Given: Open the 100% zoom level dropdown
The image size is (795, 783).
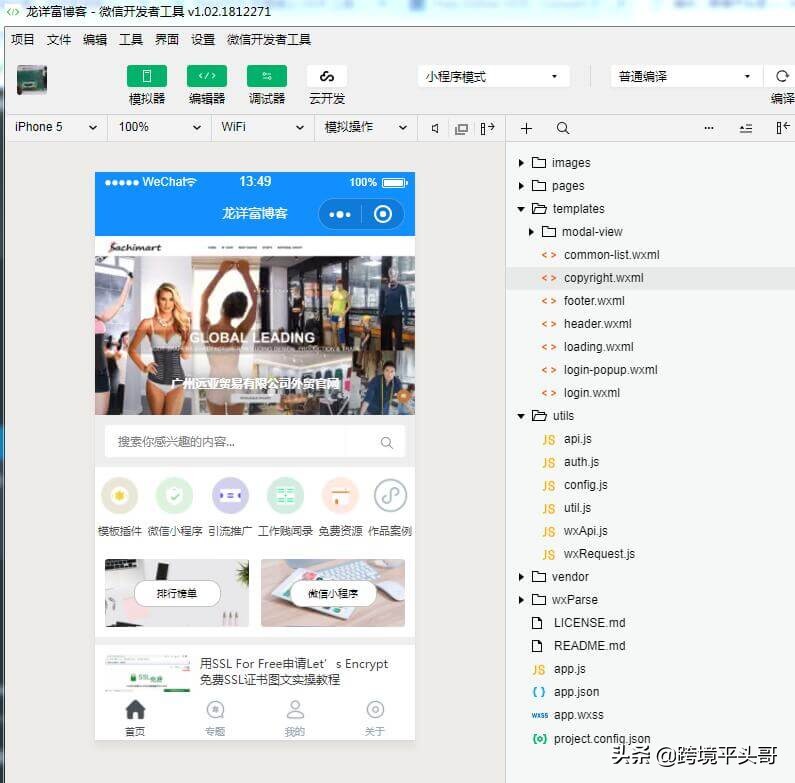Looking at the screenshot, I should 159,127.
